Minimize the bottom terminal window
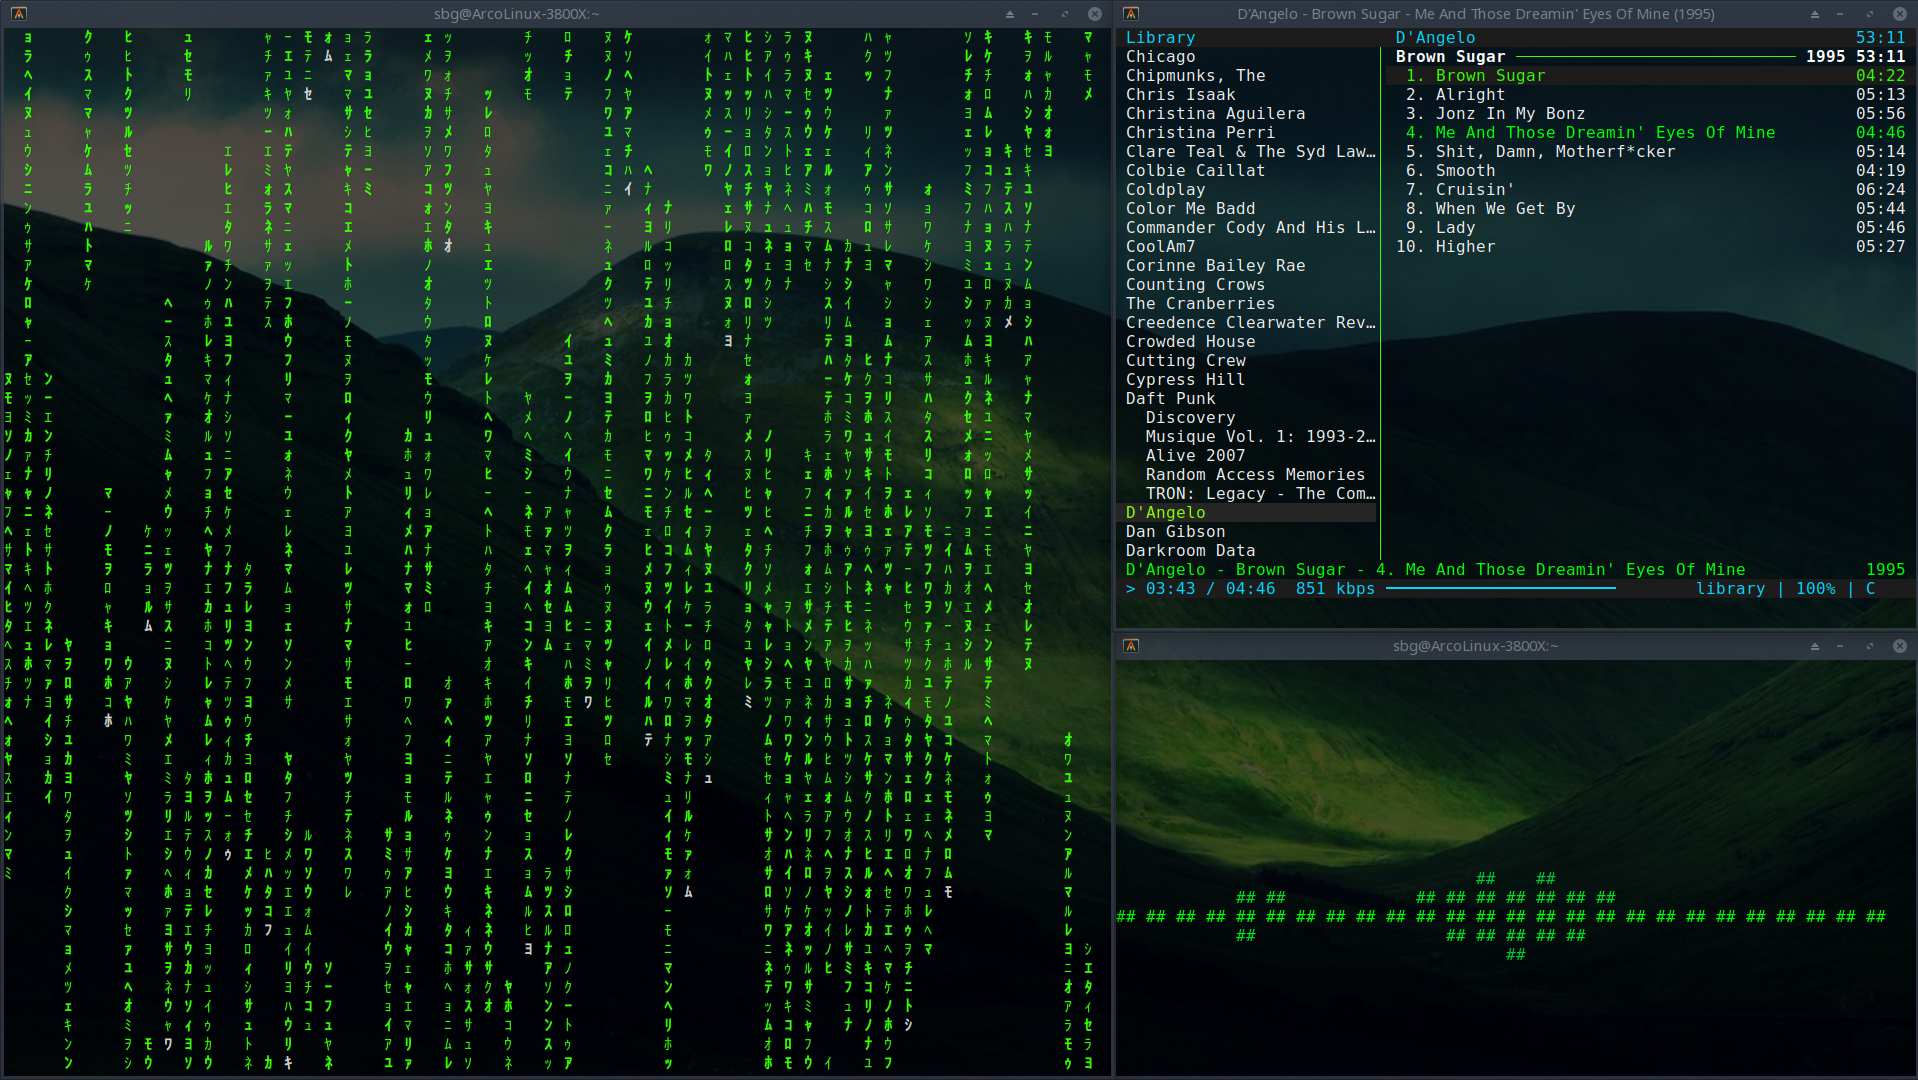1918x1080 pixels. coord(1840,646)
